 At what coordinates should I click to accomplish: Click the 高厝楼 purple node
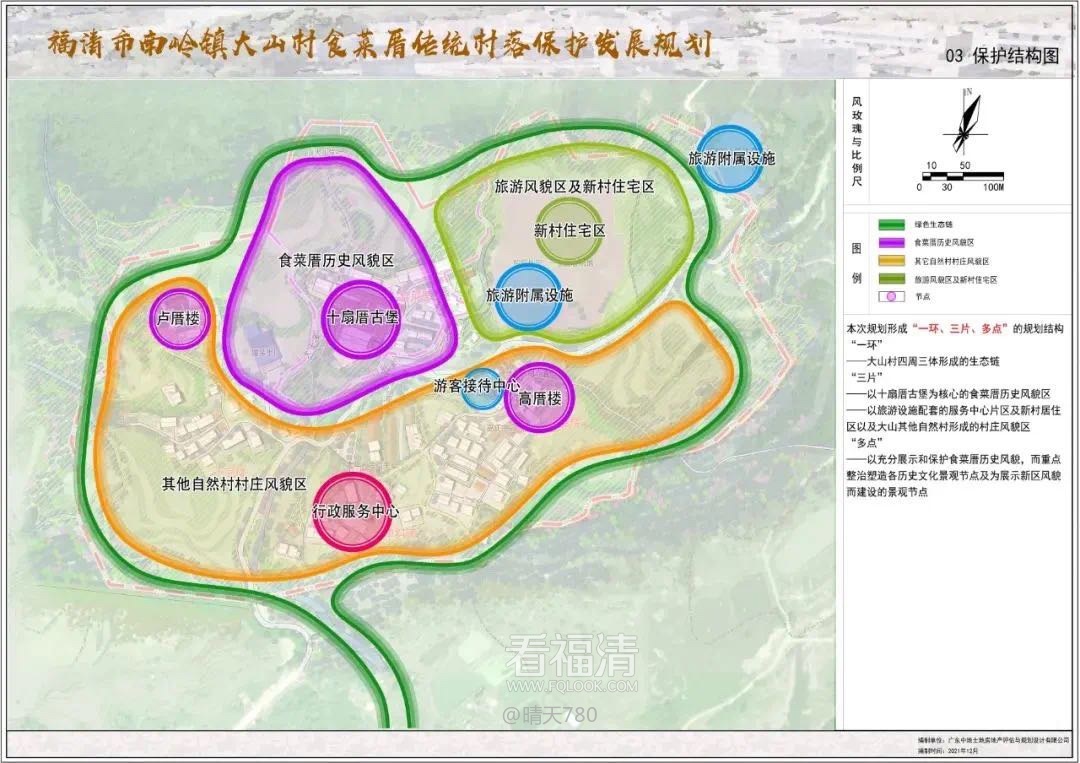pyautogui.click(x=540, y=397)
